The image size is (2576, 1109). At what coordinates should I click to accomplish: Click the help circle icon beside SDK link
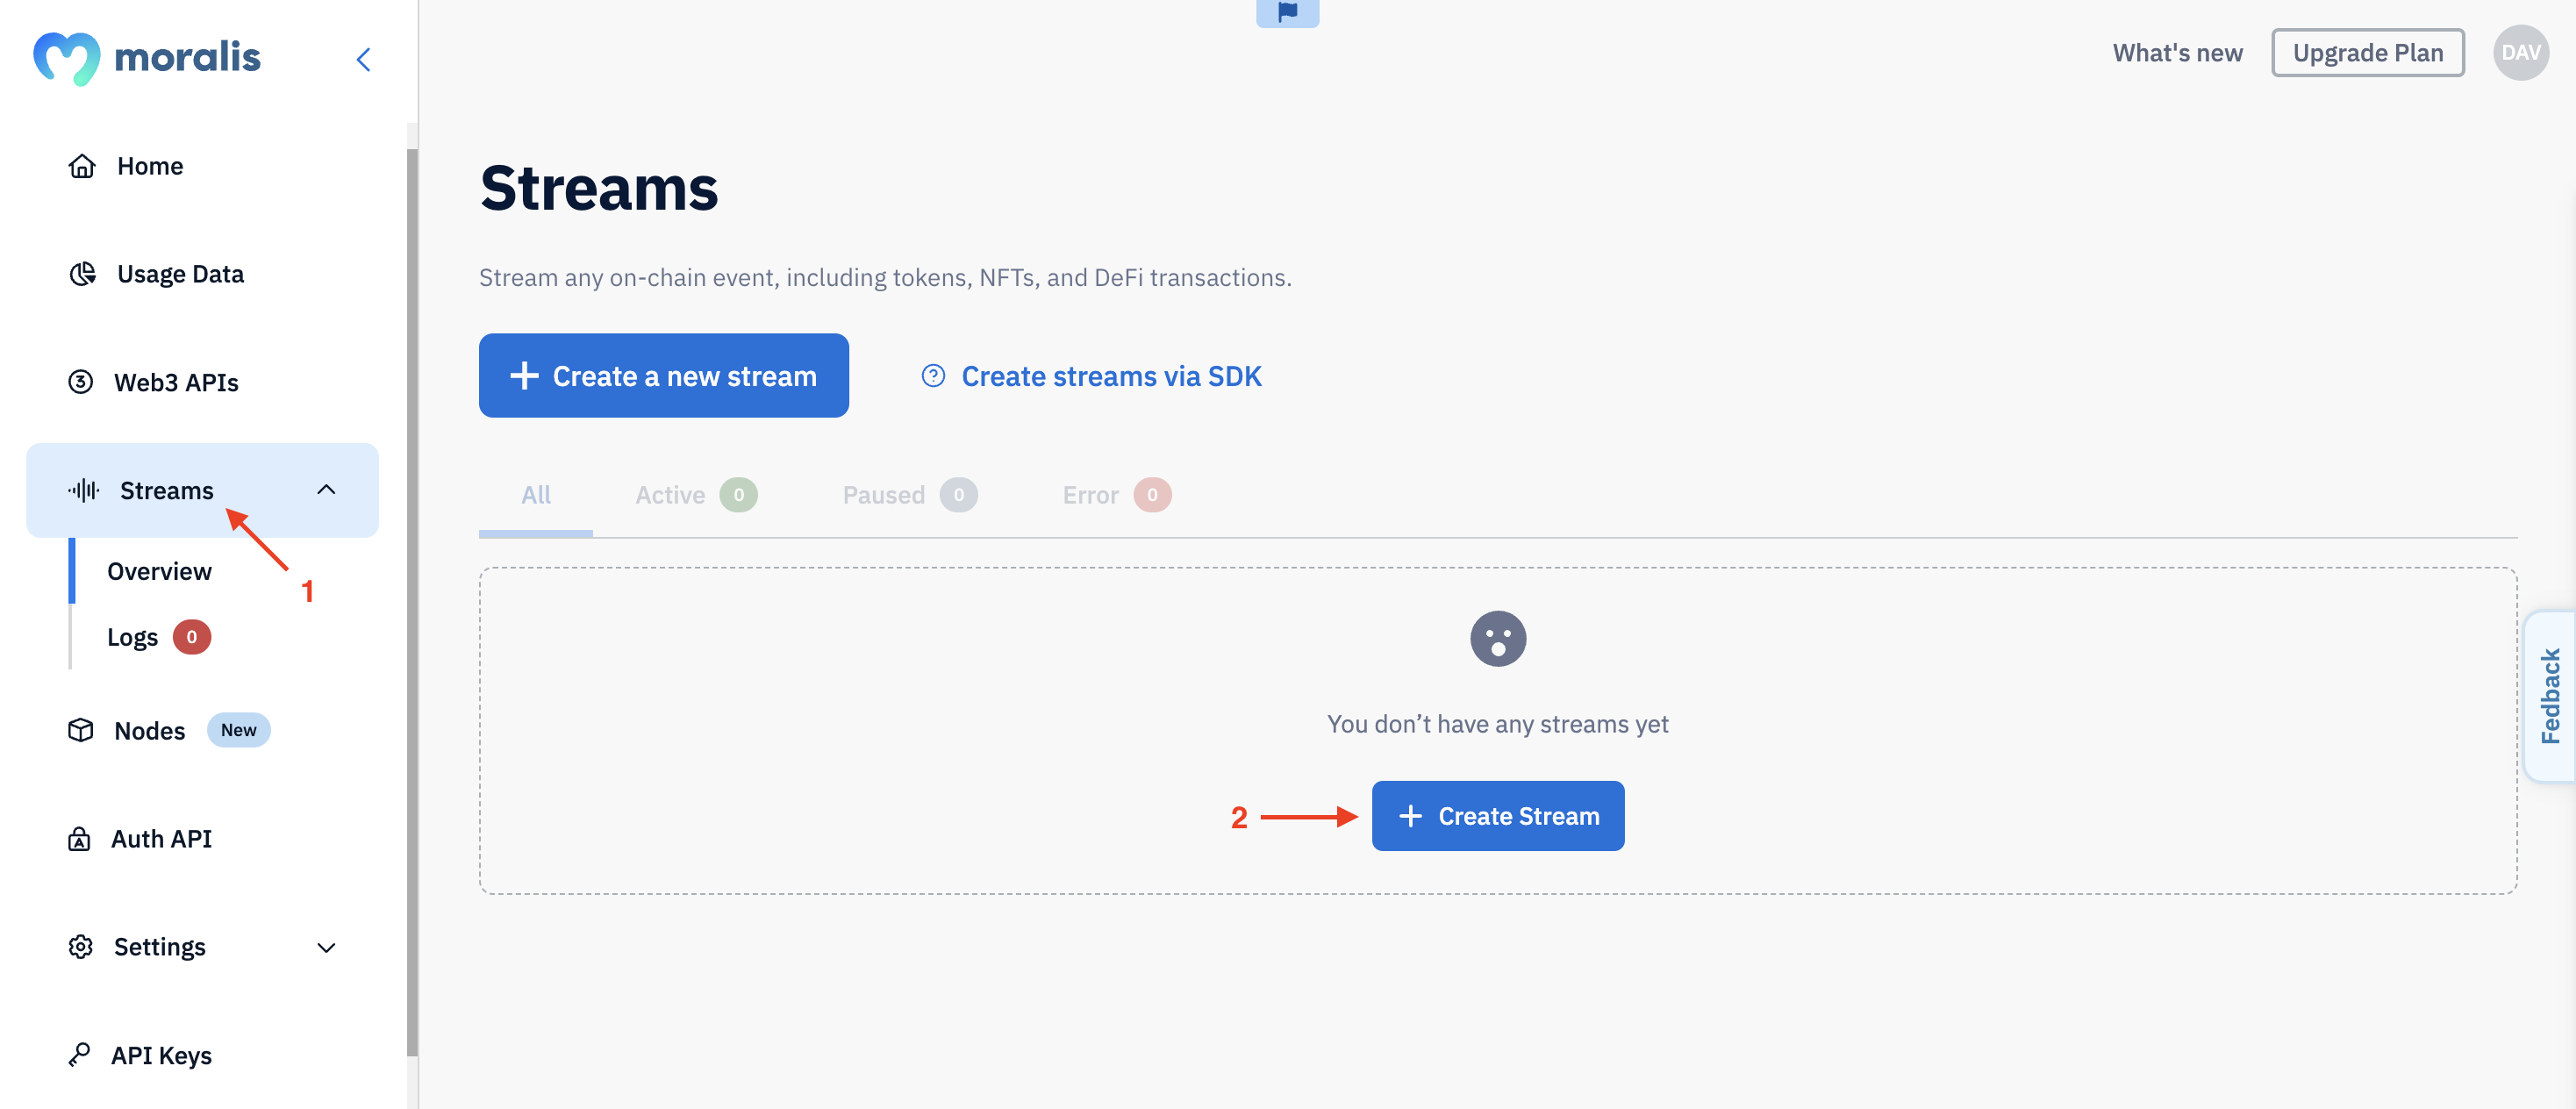tap(933, 376)
